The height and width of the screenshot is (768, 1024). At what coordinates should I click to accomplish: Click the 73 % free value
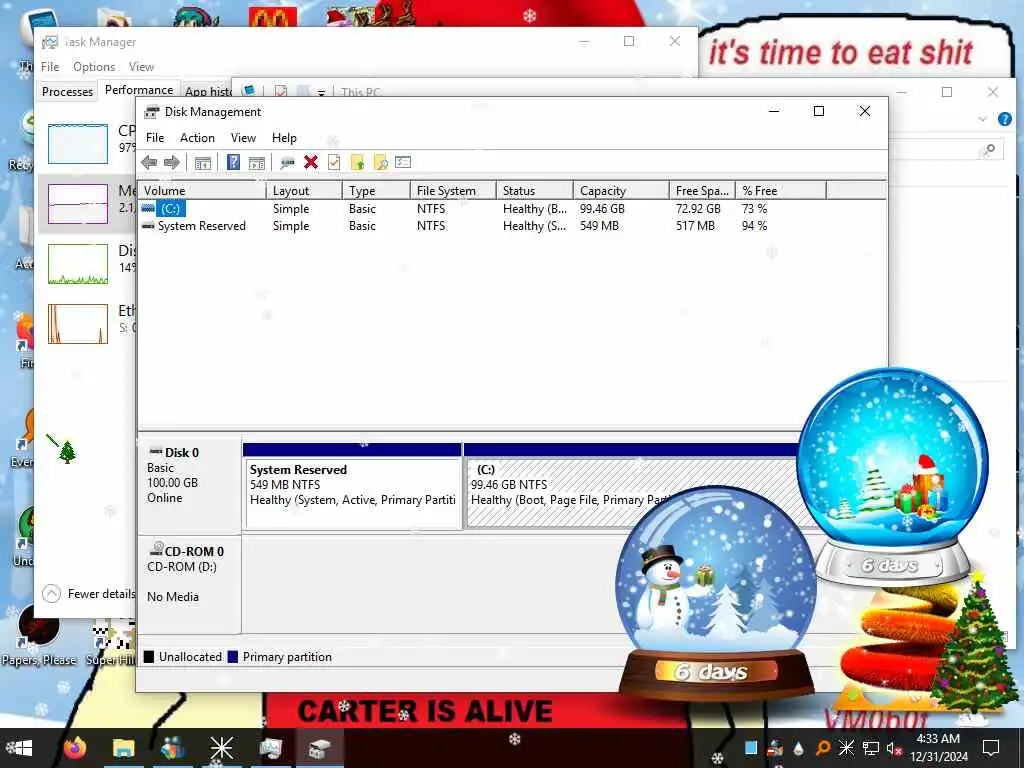[755, 209]
